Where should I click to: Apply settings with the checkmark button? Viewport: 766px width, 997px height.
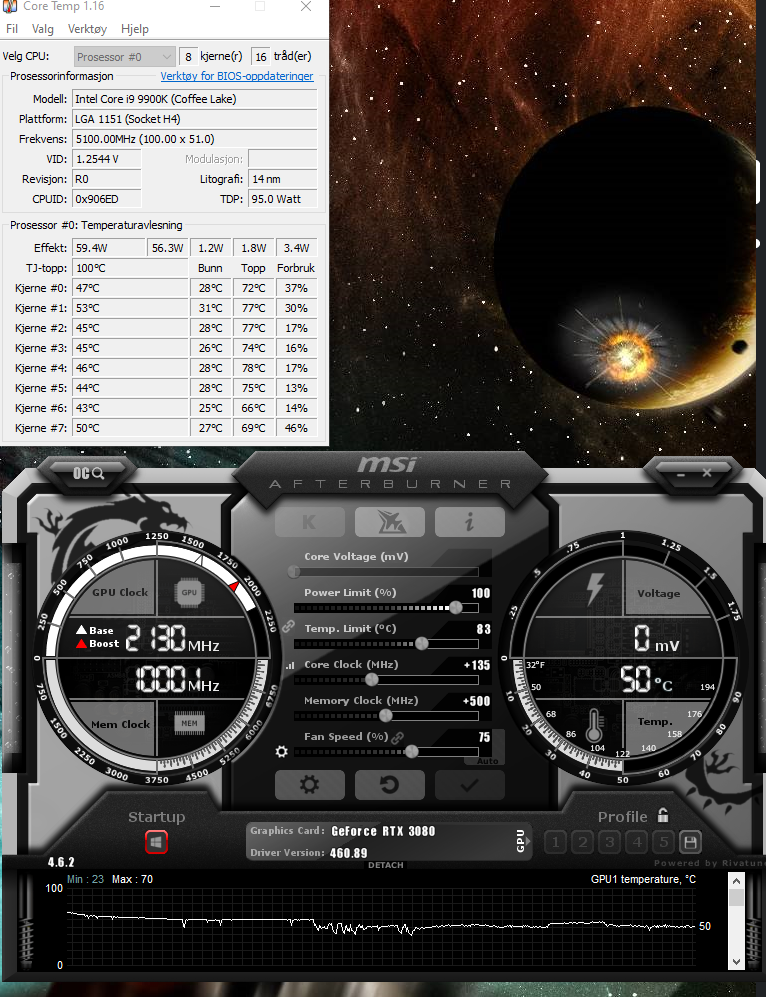[470, 785]
